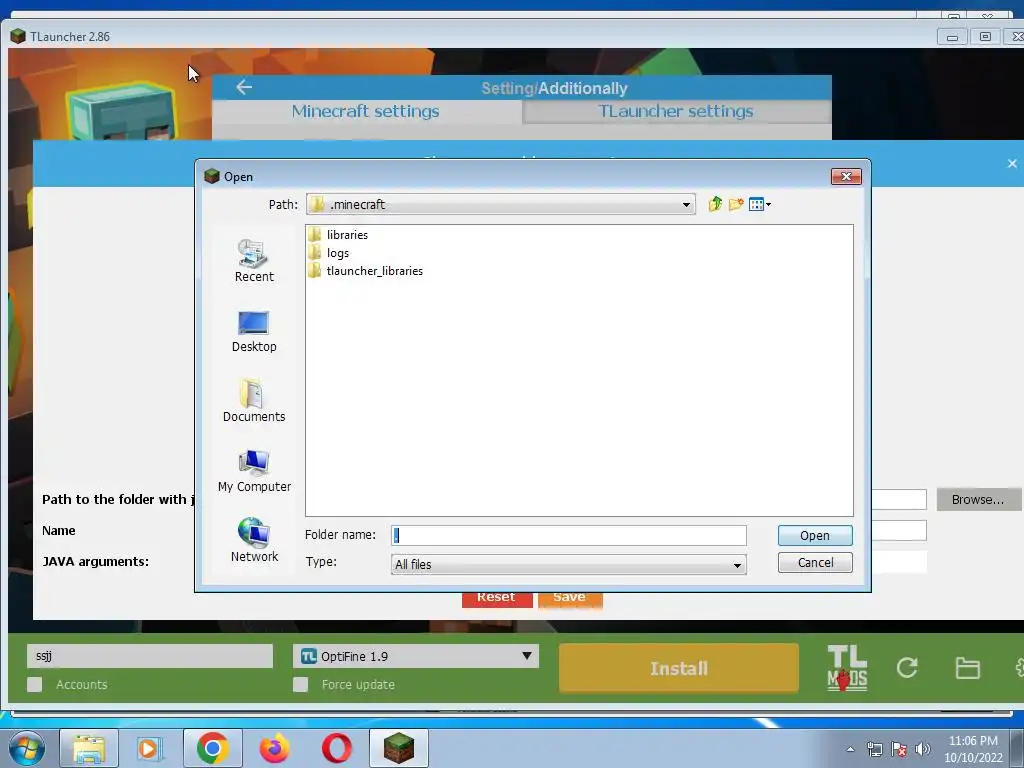Minimize the TLauncher 2.86 window
Image resolution: width=1024 pixels, height=768 pixels.
[x=952, y=37]
